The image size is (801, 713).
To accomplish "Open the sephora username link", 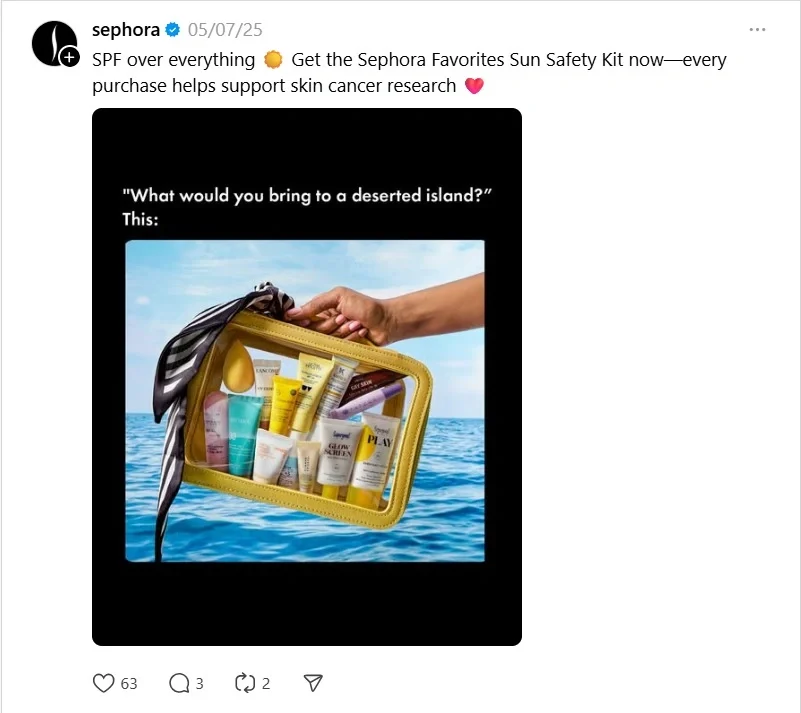I will 126,30.
